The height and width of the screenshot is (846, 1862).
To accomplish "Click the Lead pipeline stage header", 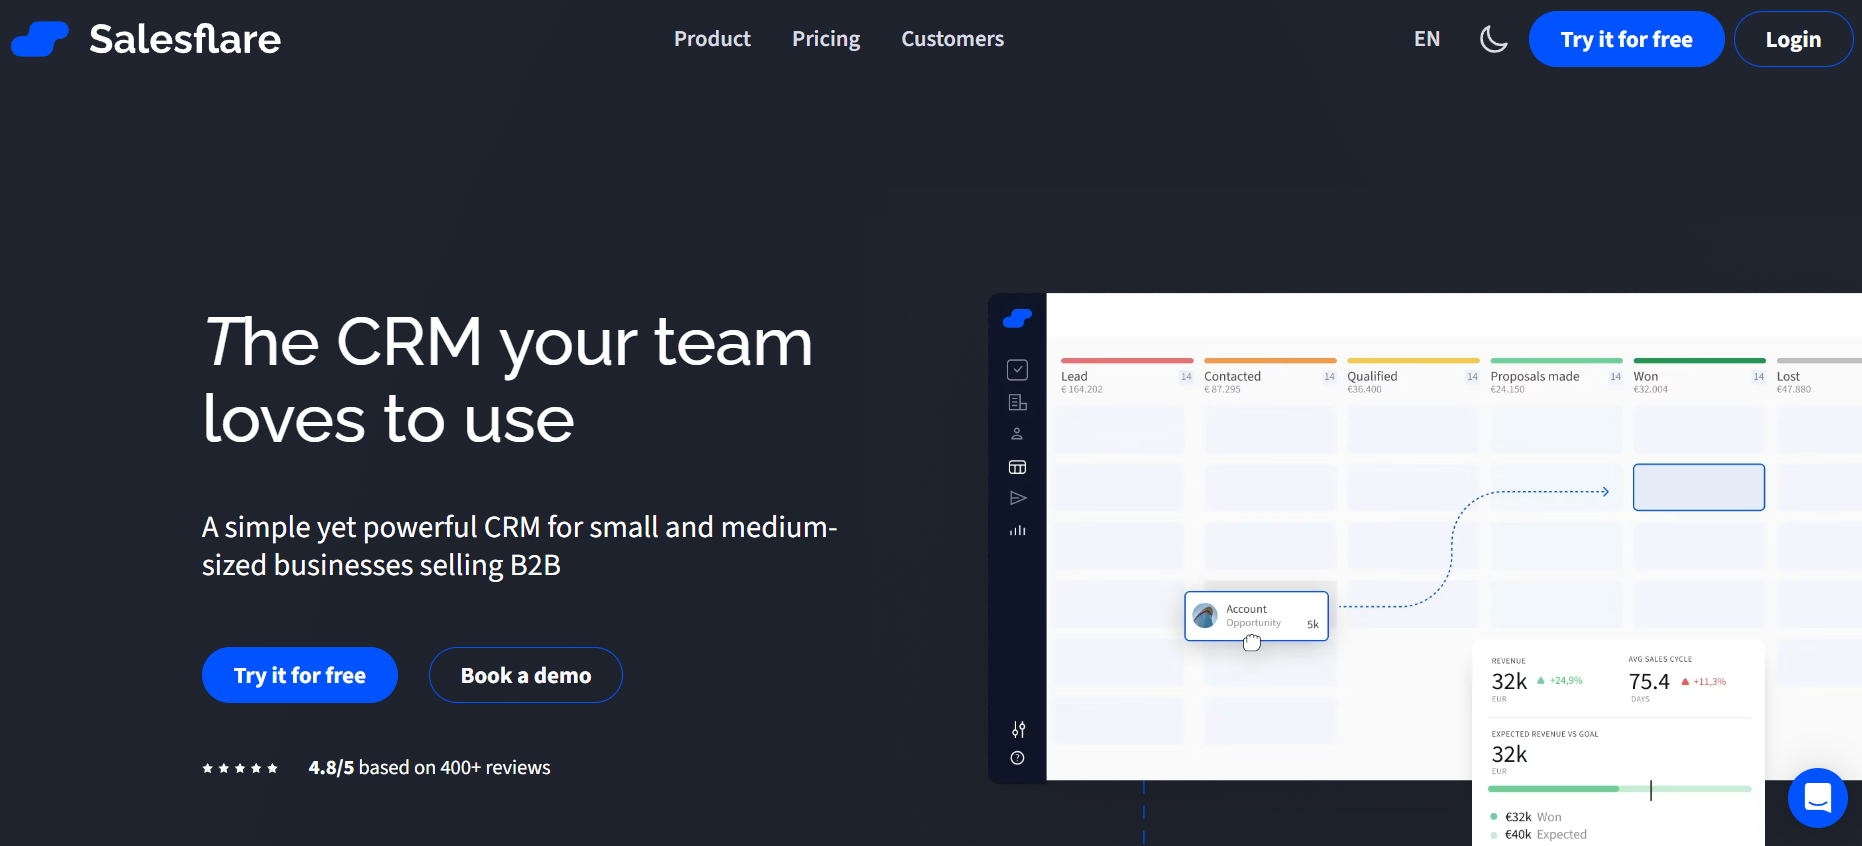I will (x=1127, y=376).
